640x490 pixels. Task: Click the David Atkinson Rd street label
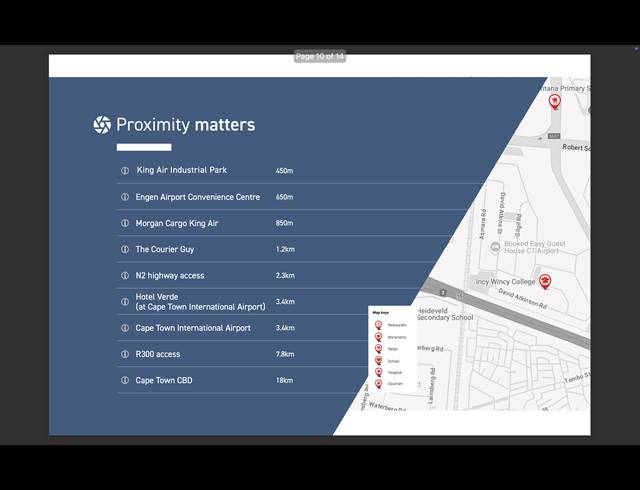[522, 298]
